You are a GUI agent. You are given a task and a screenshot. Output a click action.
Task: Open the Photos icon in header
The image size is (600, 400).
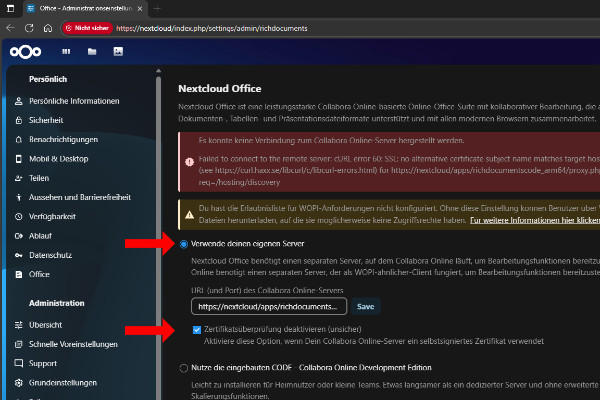pyautogui.click(x=118, y=51)
